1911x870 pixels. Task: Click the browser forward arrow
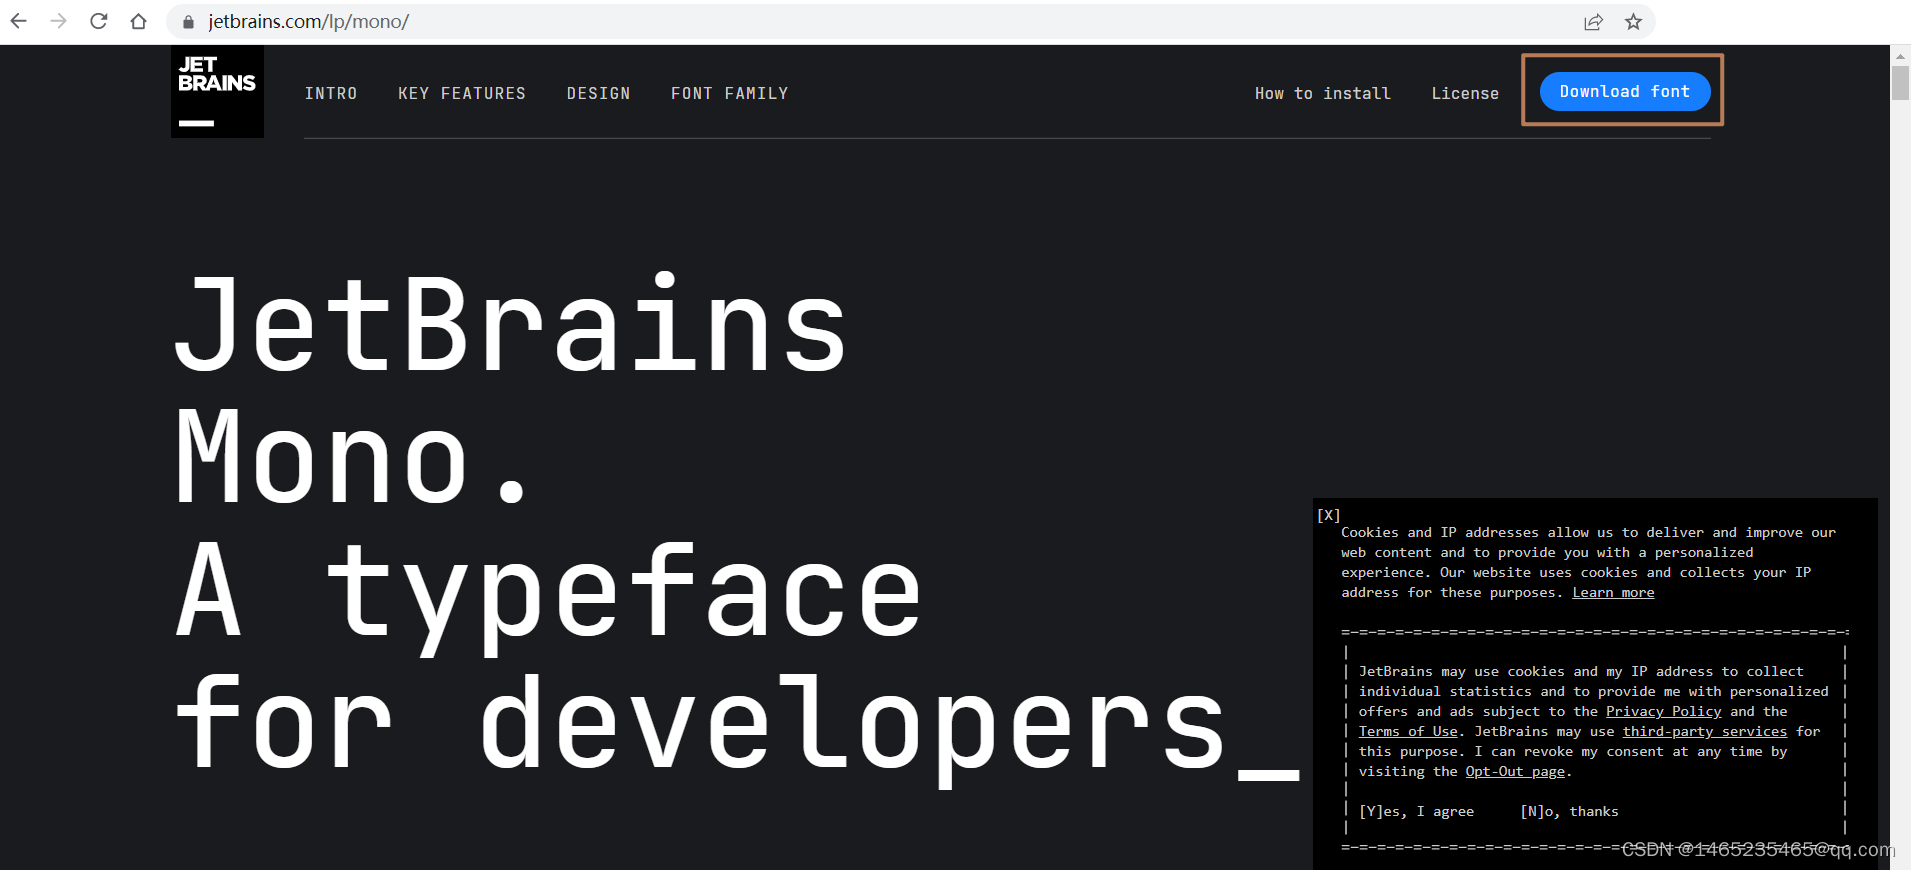[x=58, y=21]
